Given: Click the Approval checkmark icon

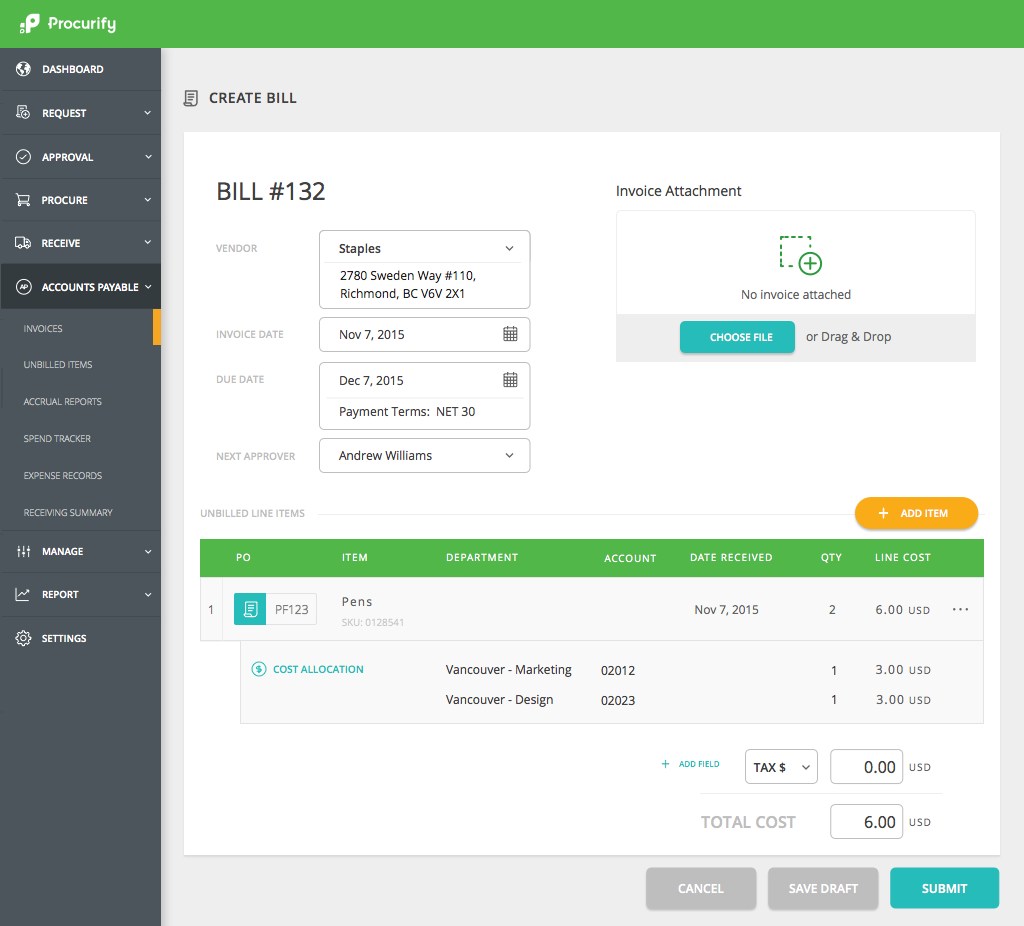Looking at the screenshot, I should [x=24, y=157].
